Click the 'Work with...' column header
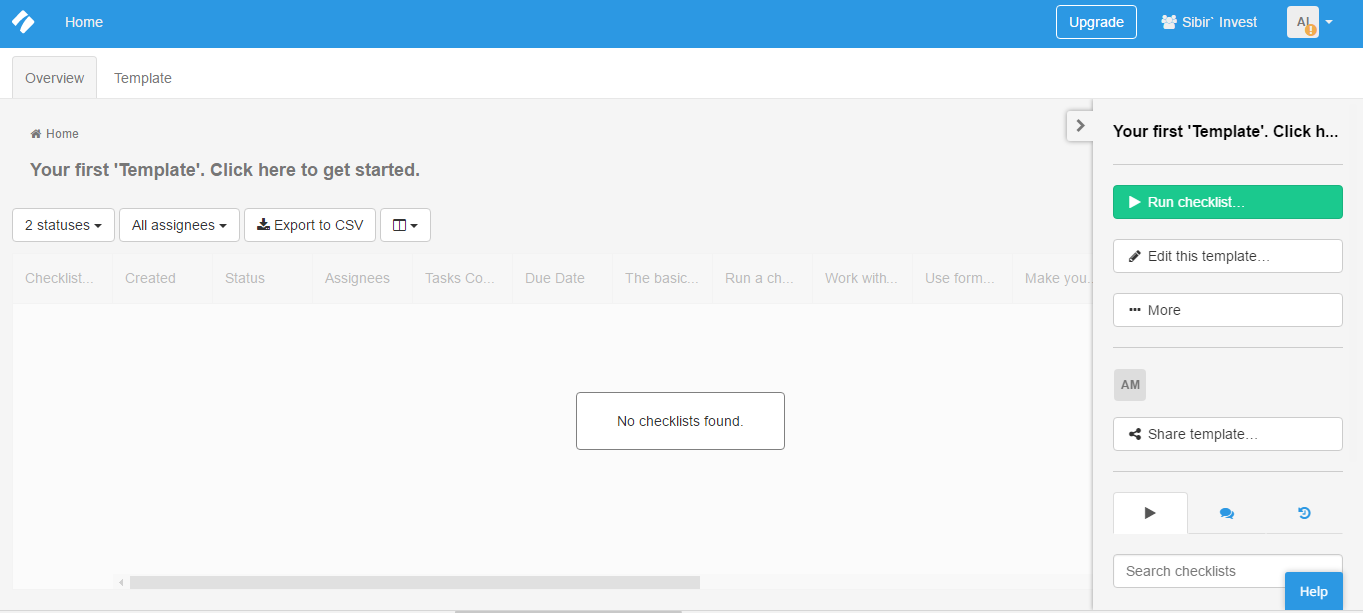 click(861, 278)
